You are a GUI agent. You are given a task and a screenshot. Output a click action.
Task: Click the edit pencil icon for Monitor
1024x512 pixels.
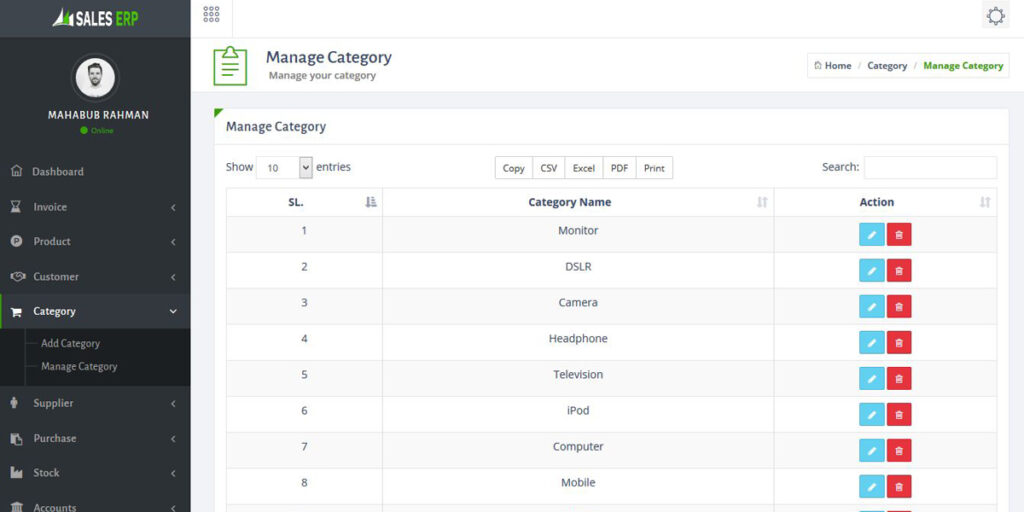(871, 234)
